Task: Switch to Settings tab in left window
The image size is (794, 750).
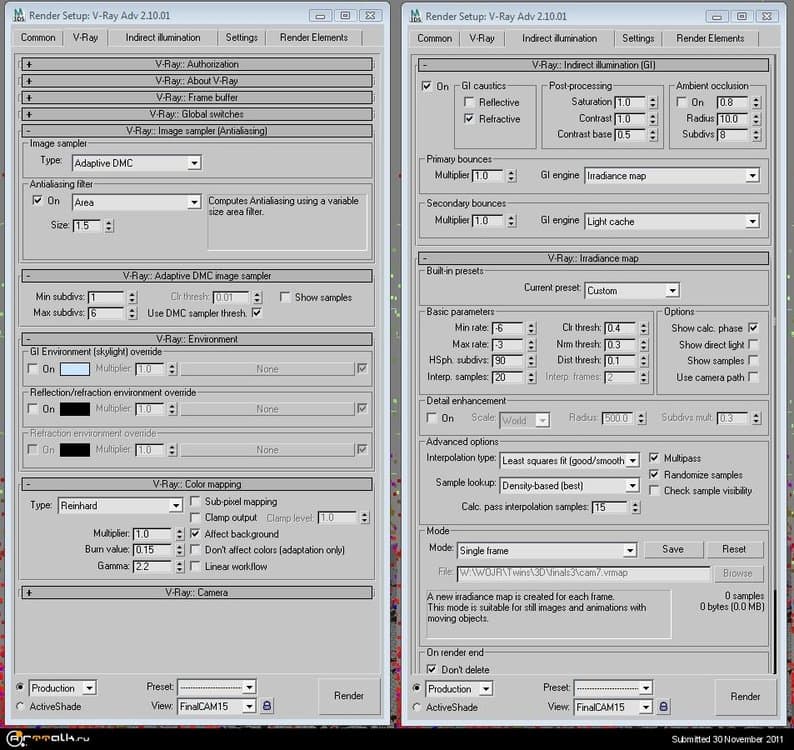Action: tap(241, 37)
